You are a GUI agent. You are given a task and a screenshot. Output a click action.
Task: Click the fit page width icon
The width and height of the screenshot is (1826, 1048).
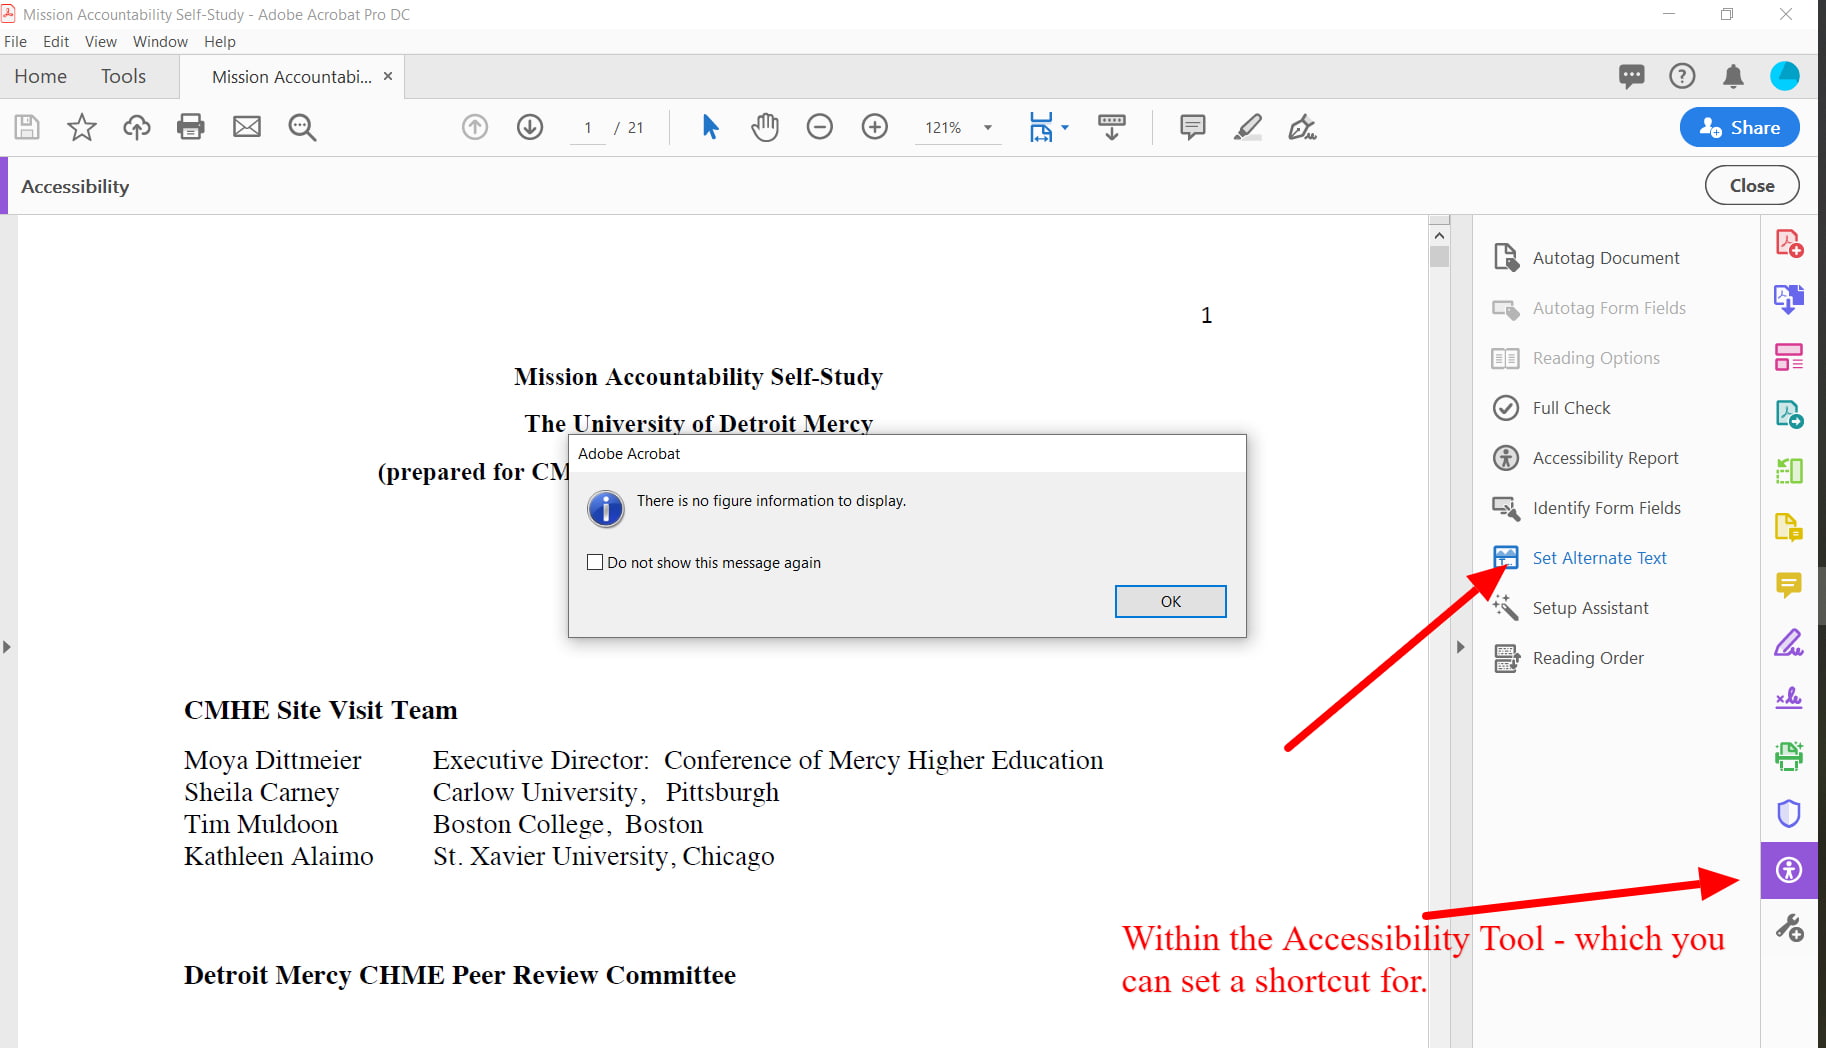(1041, 127)
